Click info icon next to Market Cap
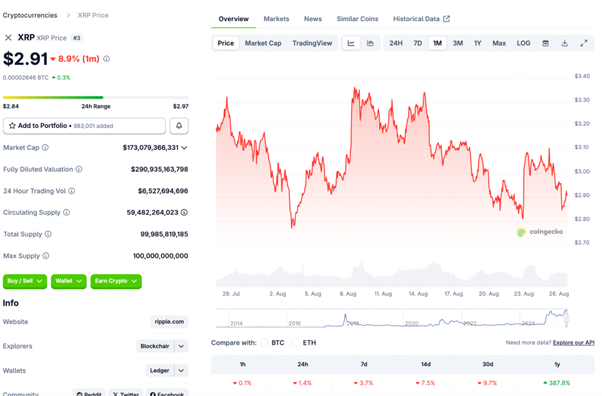 [x=45, y=147]
